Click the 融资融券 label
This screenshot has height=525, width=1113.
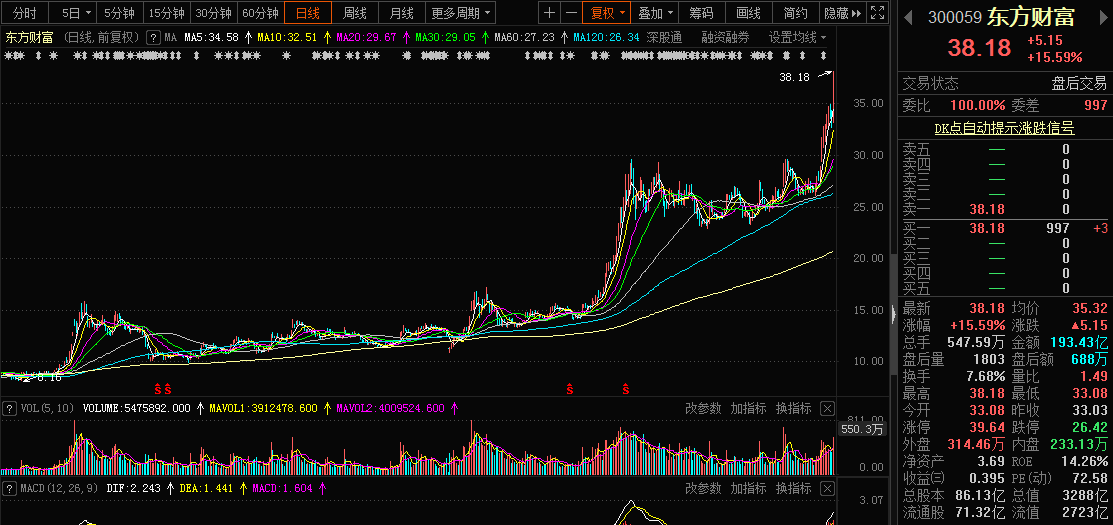(725, 38)
